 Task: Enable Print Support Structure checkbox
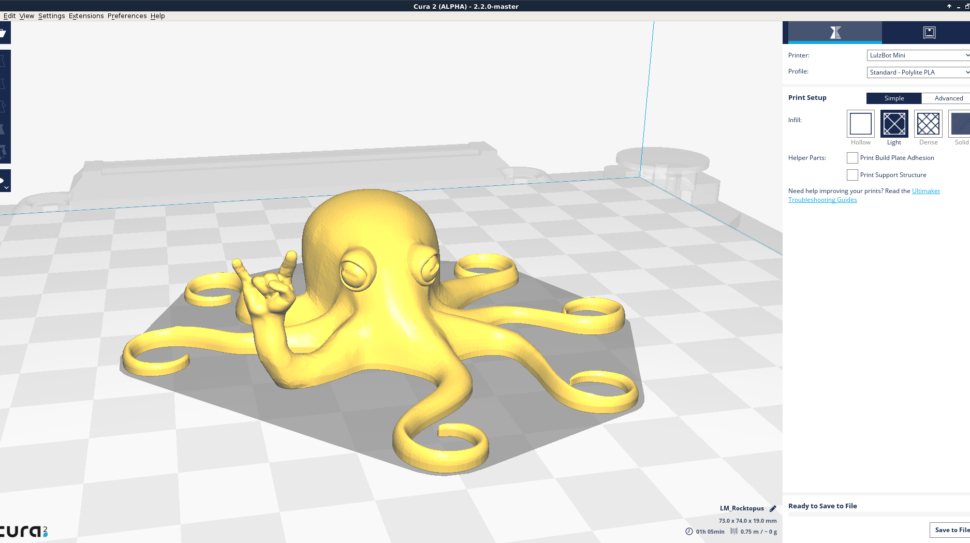(x=852, y=175)
